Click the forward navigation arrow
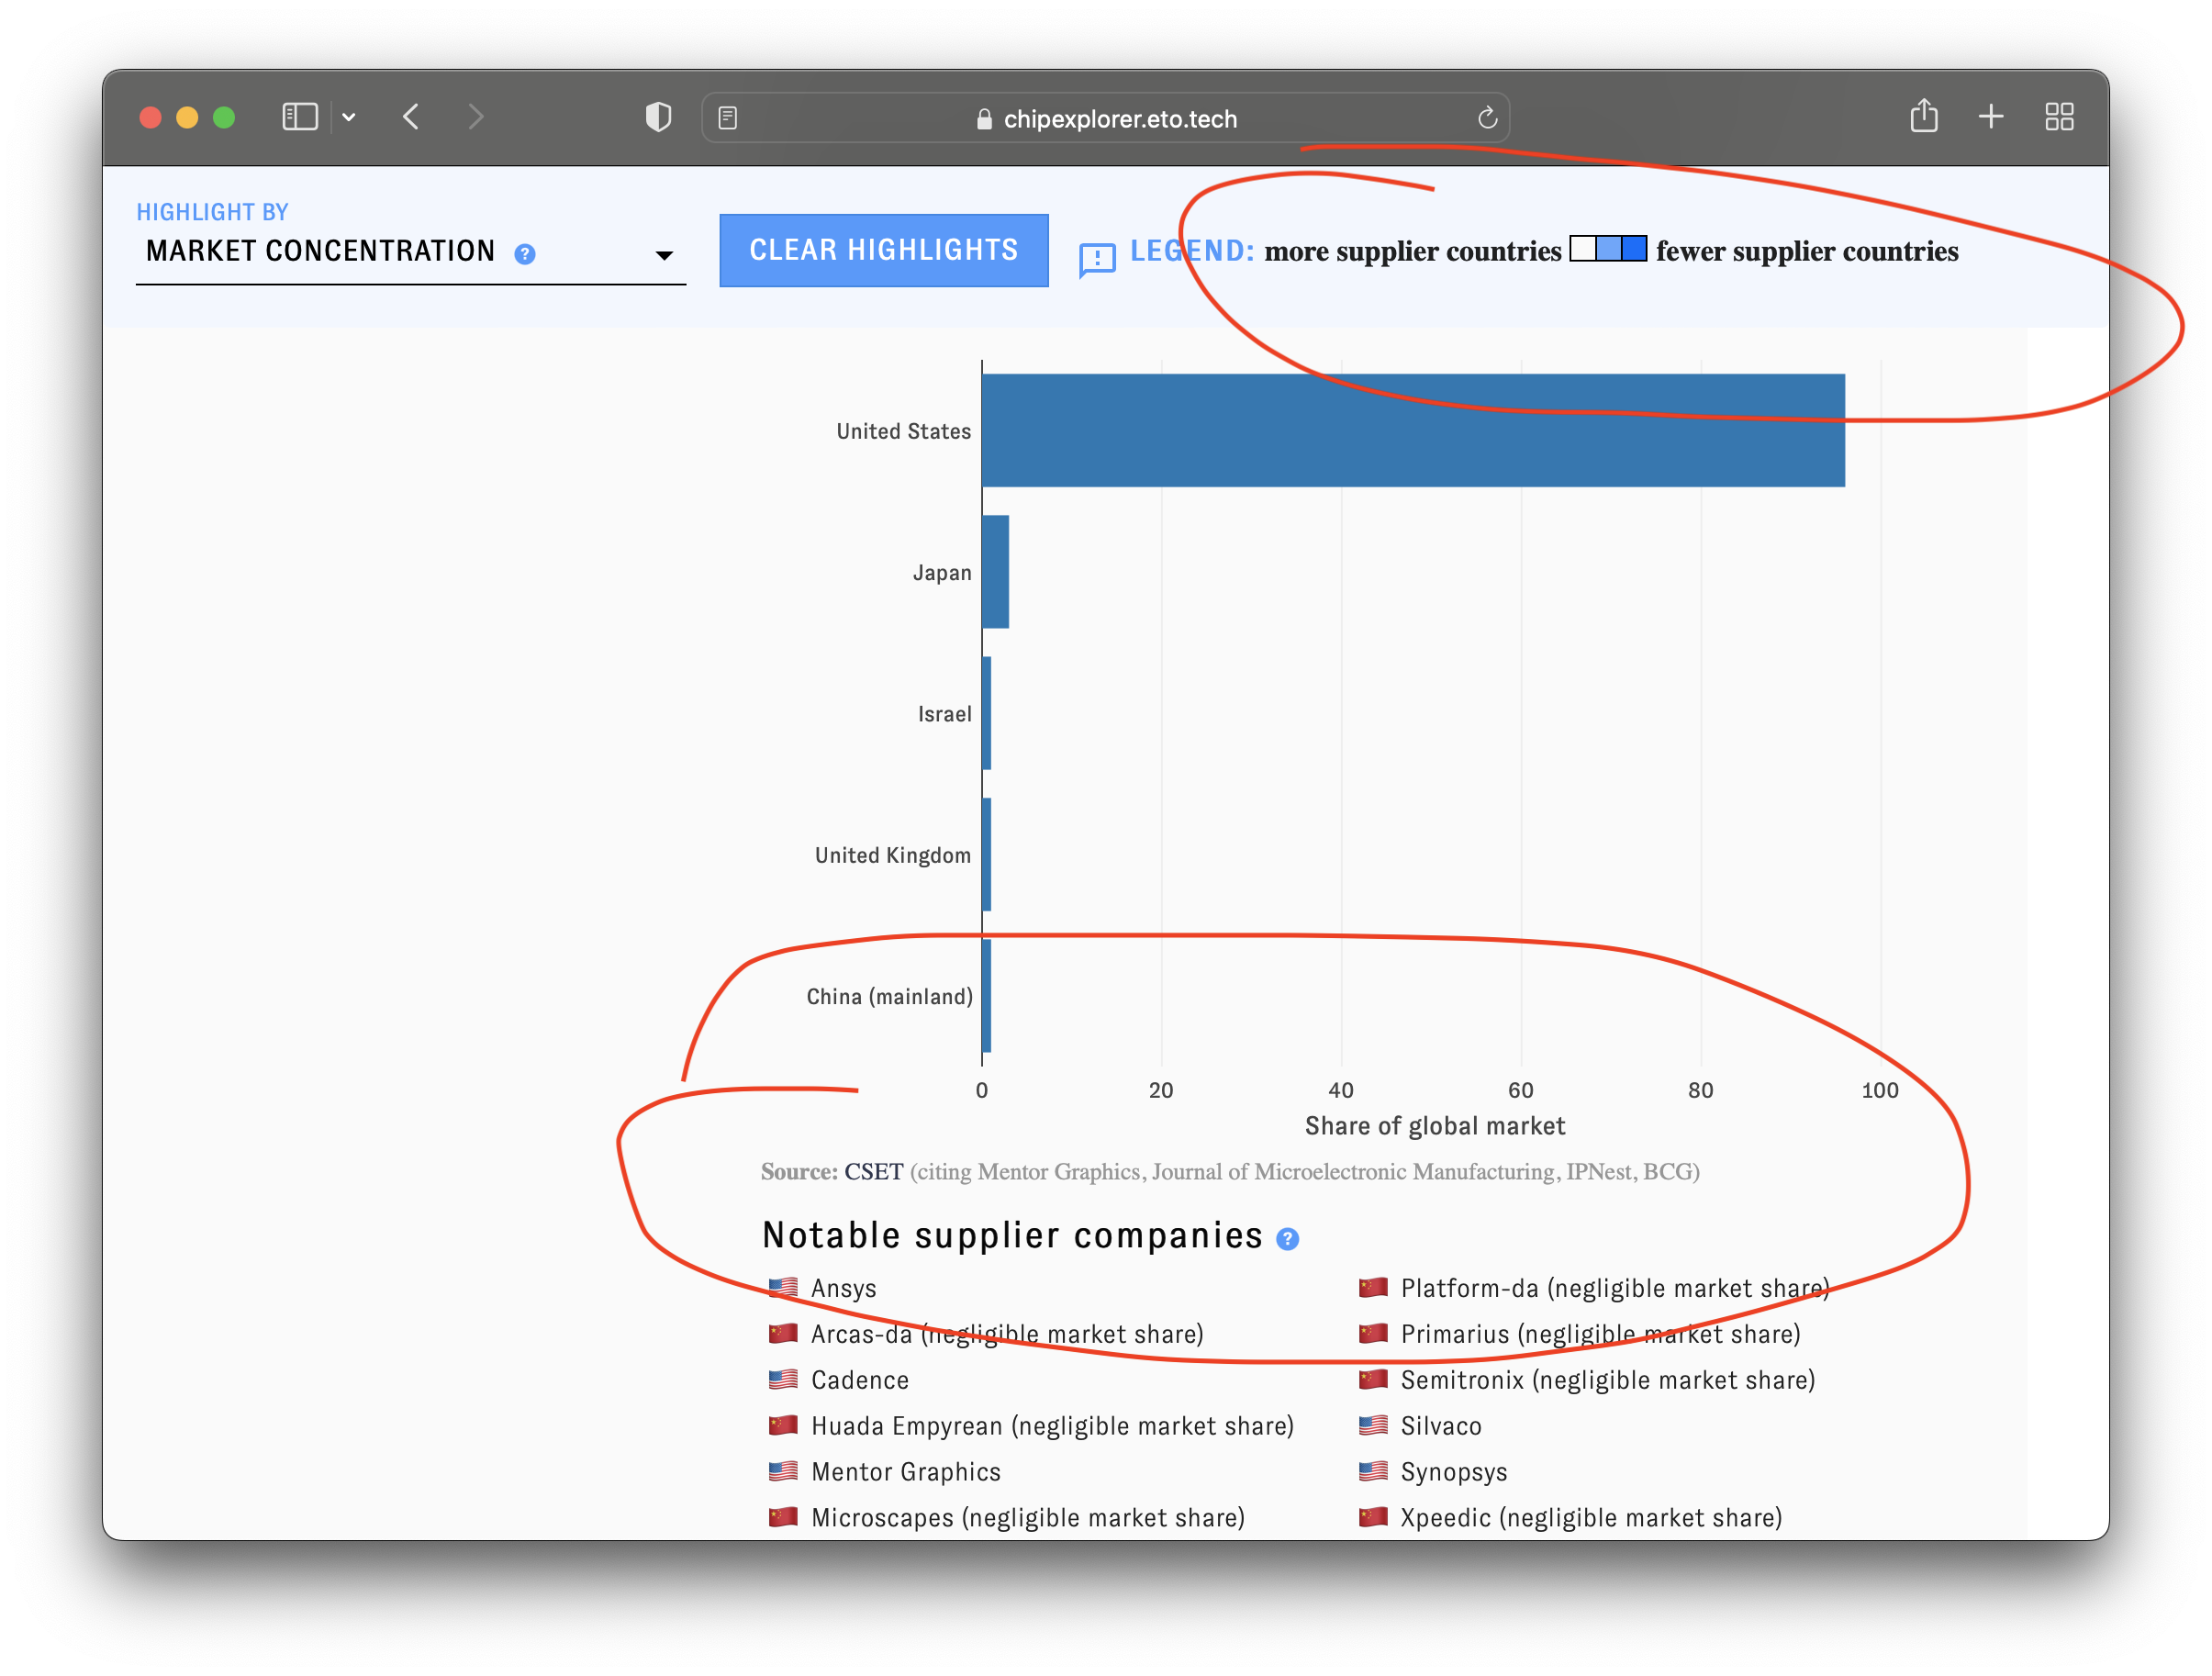The width and height of the screenshot is (2212, 1676). [x=476, y=117]
